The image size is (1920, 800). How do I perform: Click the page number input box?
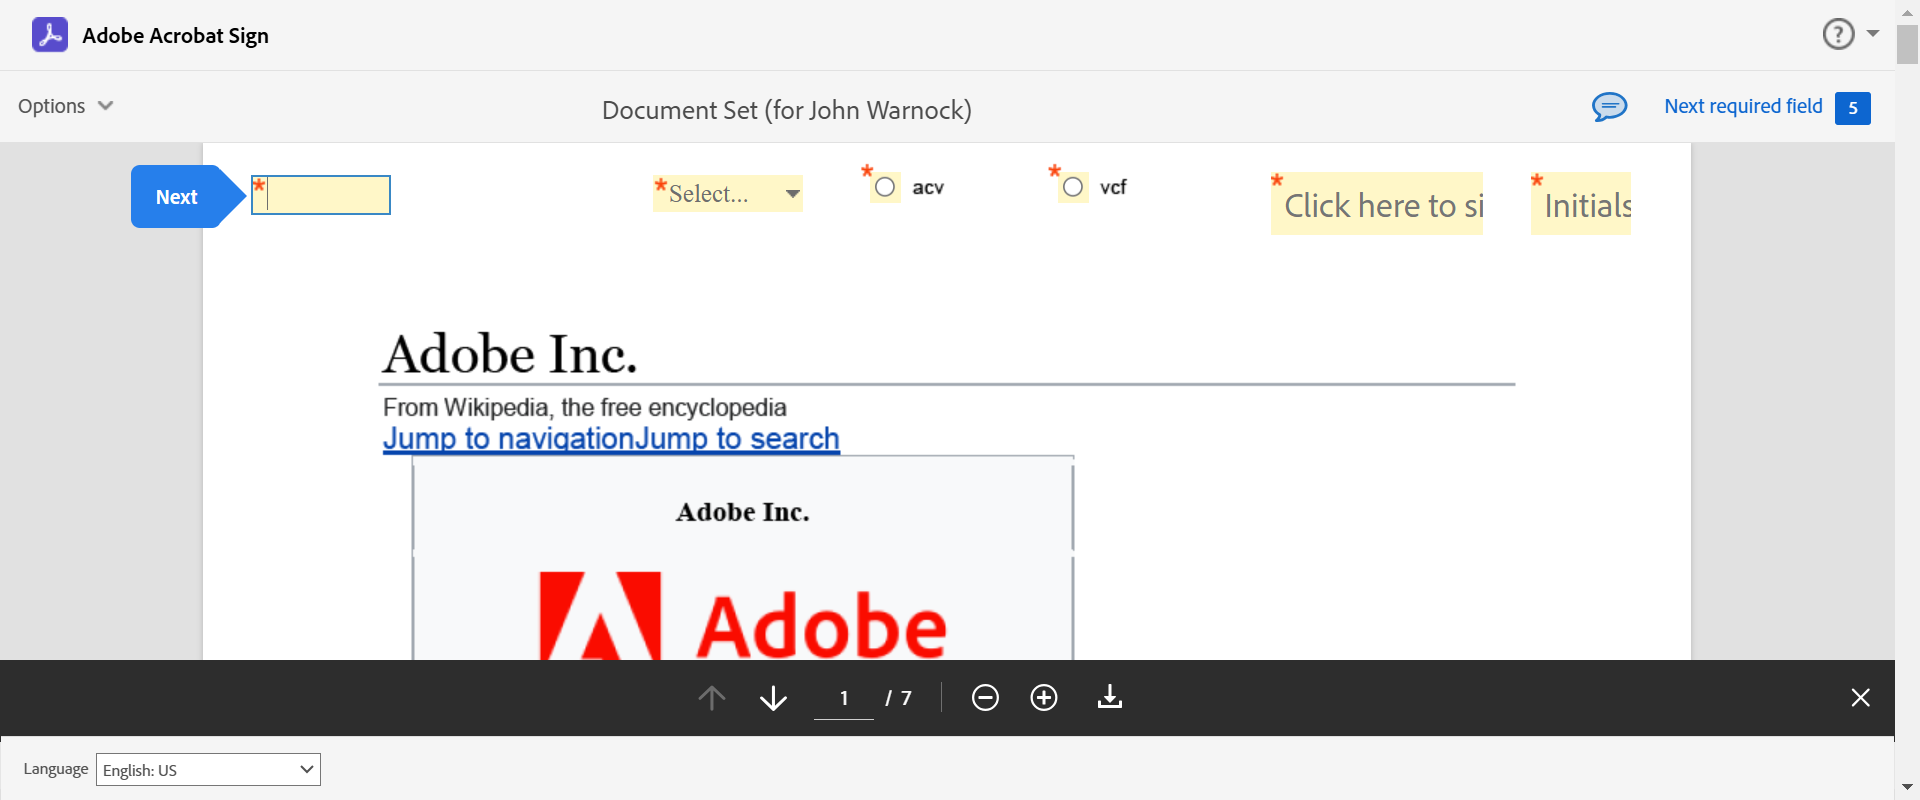844,697
